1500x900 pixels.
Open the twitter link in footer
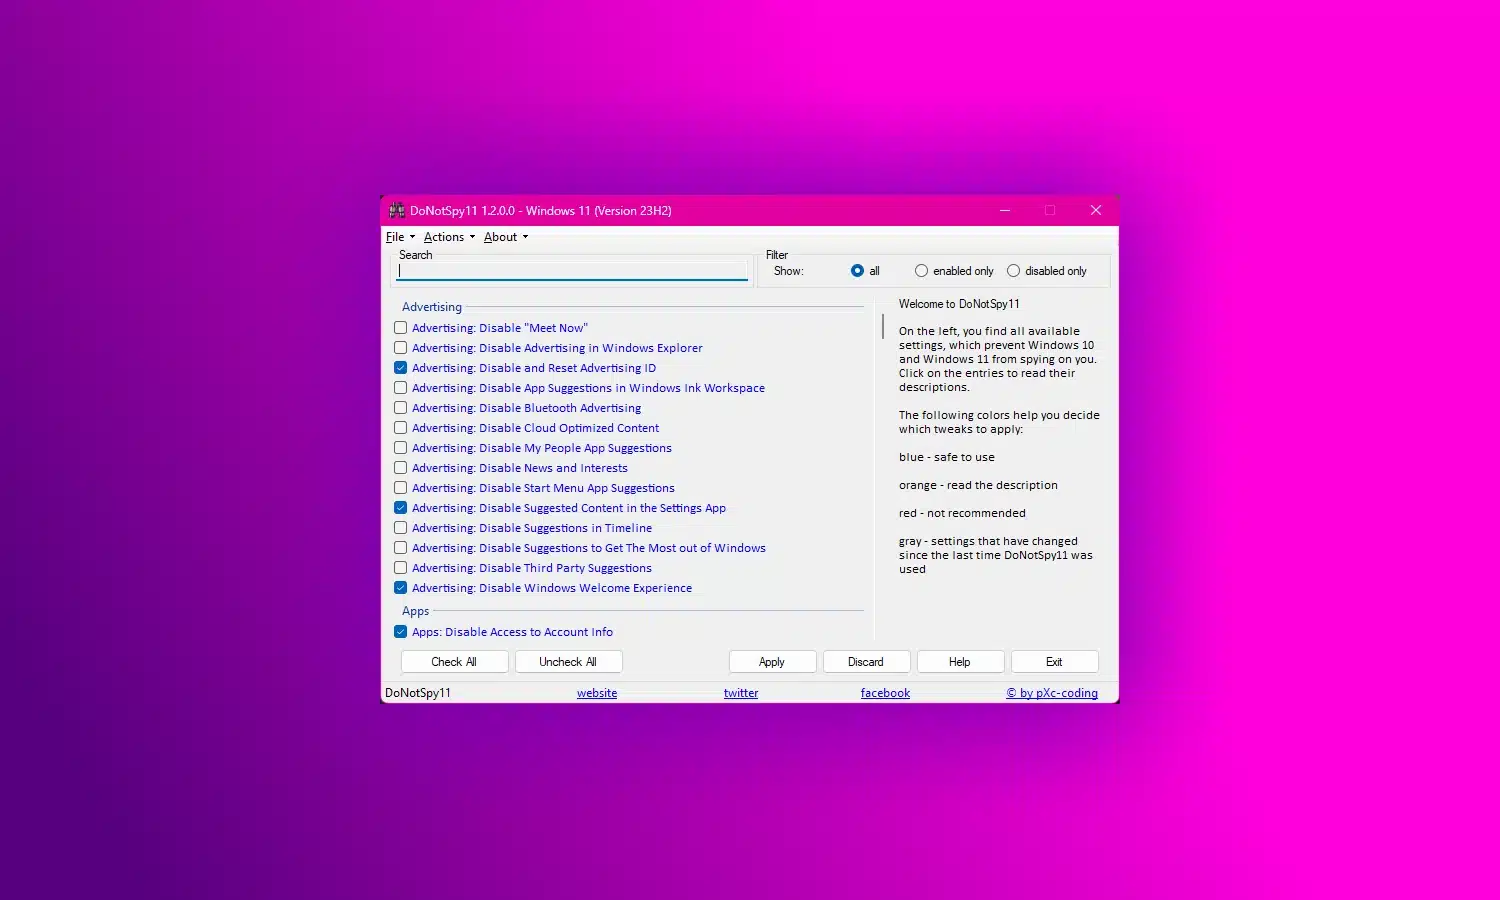(741, 693)
